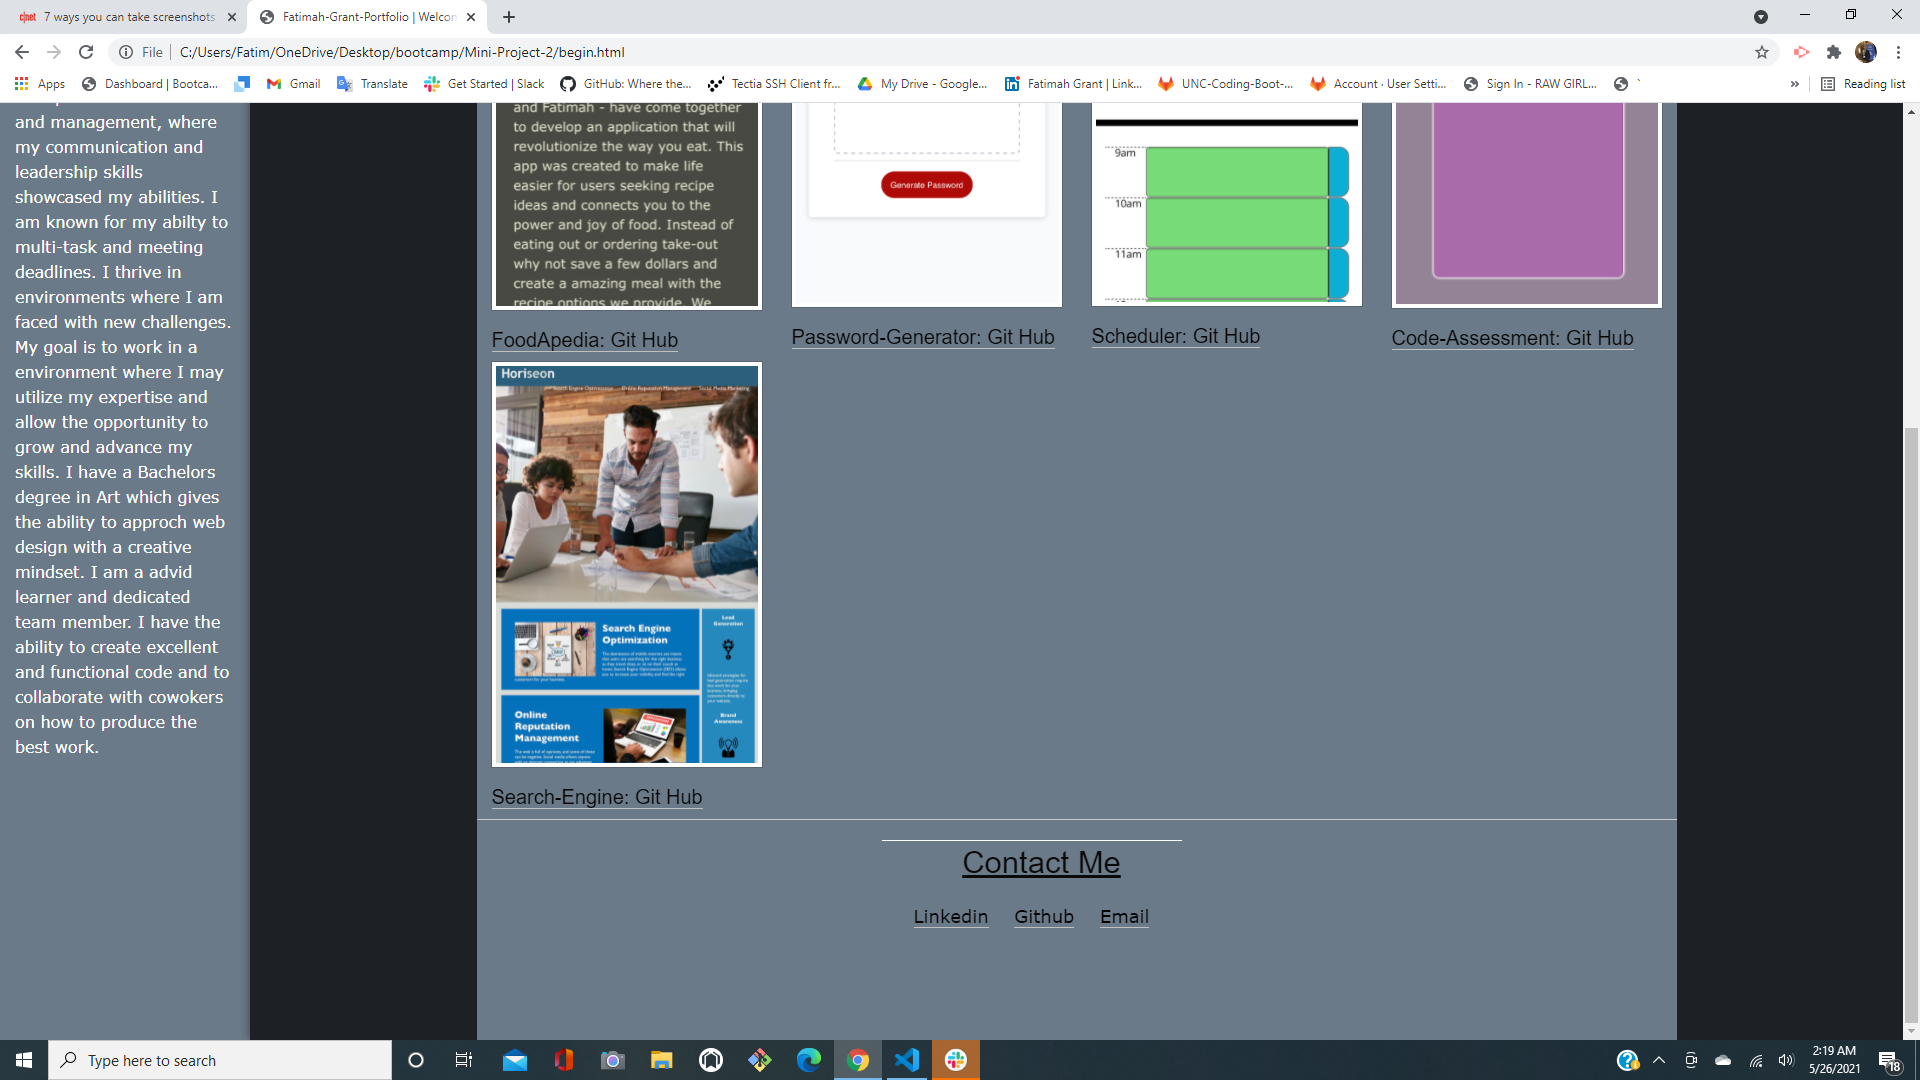This screenshot has width=1920, height=1080.
Task: Open the Chrome three-dot menu
Action: tap(1898, 52)
